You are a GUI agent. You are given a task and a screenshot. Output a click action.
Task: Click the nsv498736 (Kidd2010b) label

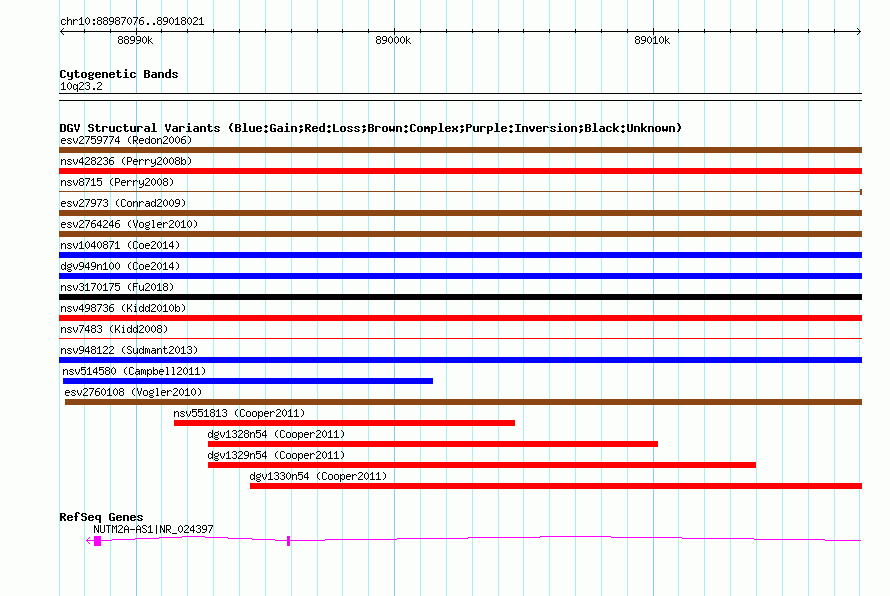(x=123, y=308)
